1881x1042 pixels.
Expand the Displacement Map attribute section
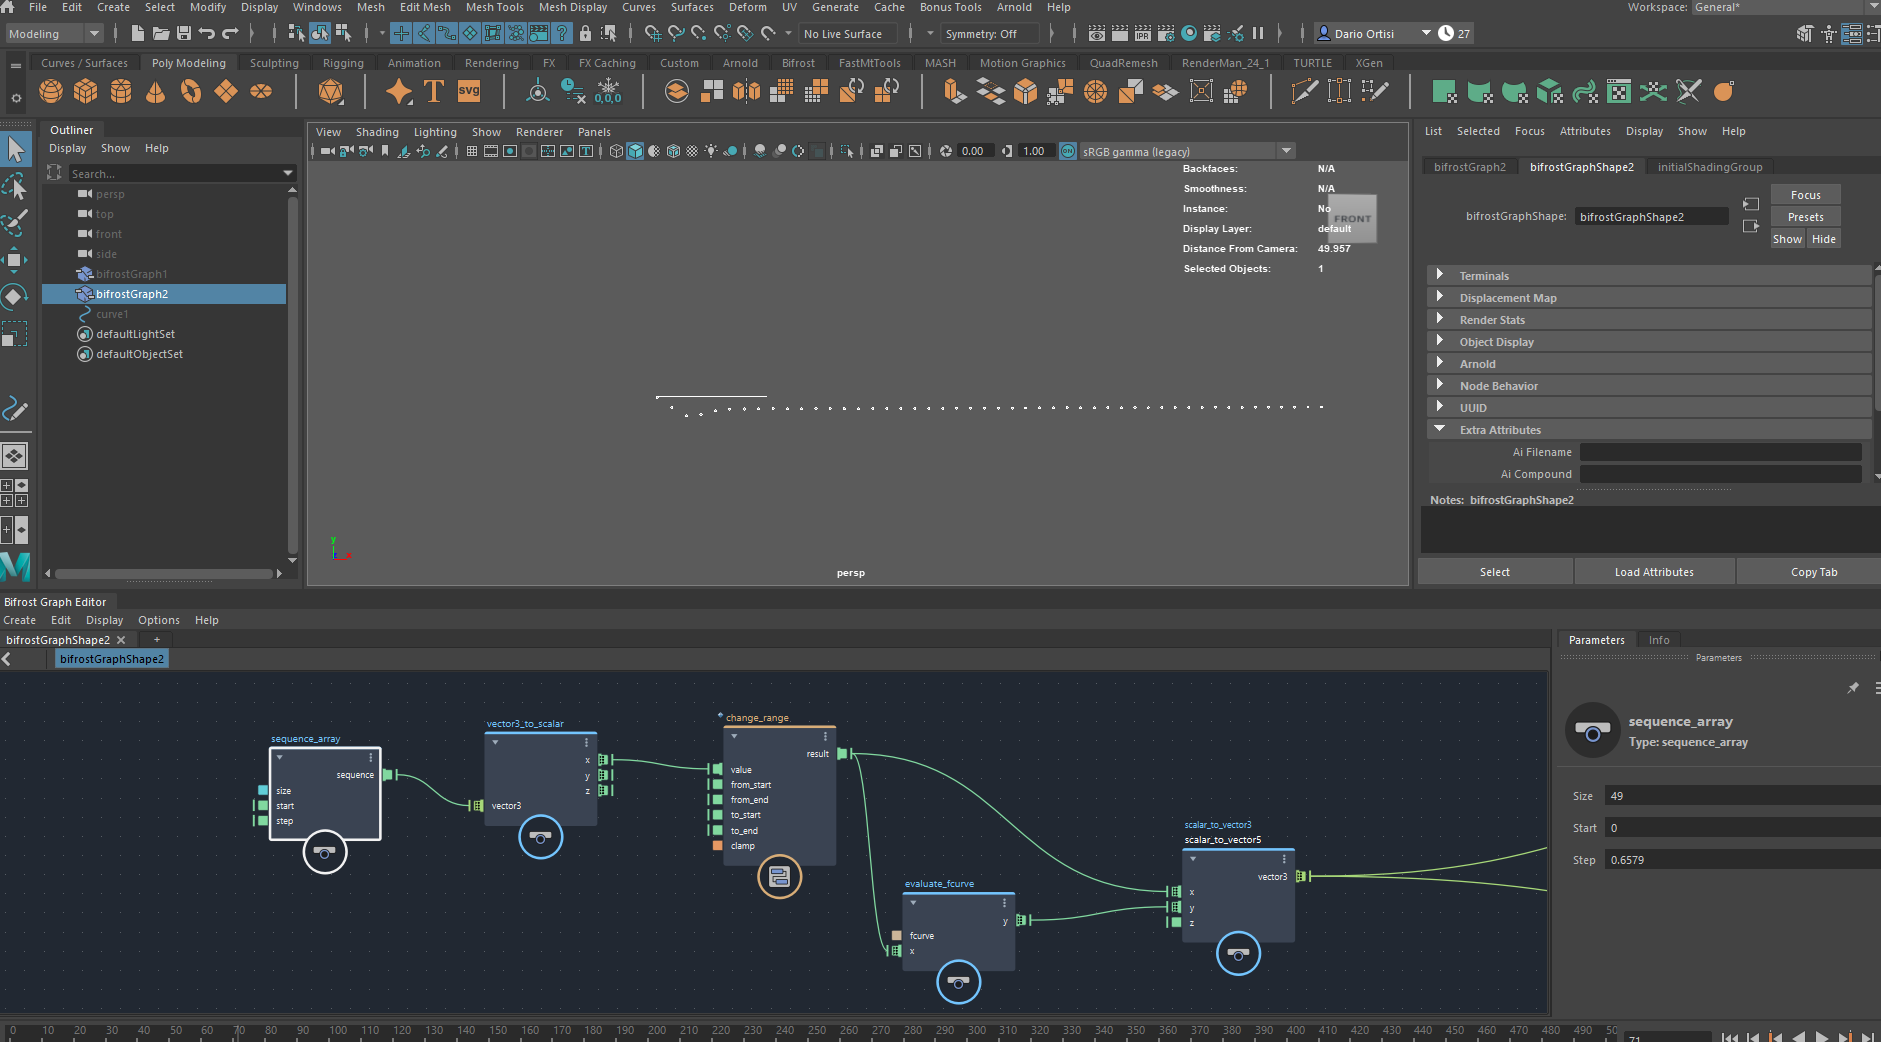1506,297
